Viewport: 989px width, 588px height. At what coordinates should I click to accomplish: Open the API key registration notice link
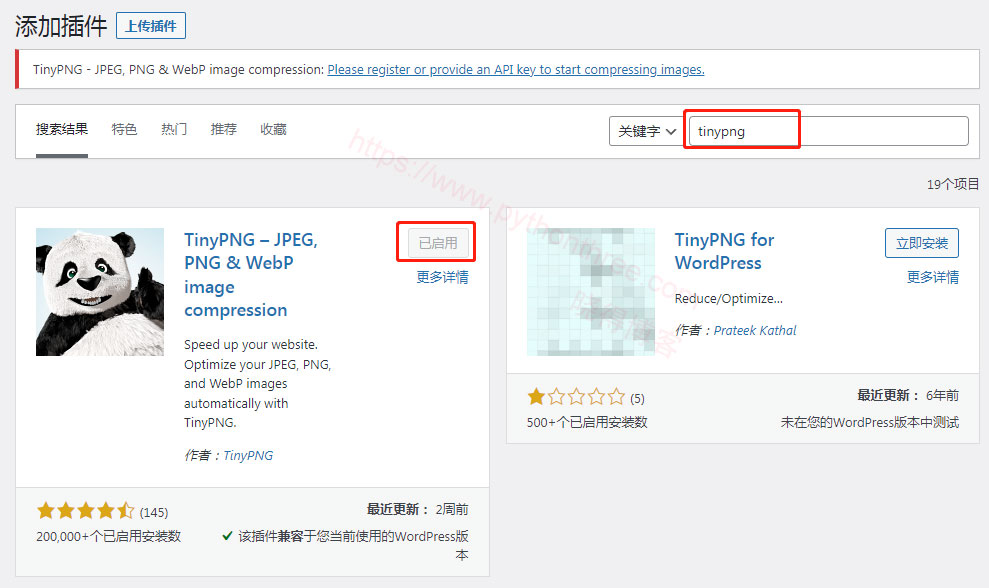tap(515, 69)
